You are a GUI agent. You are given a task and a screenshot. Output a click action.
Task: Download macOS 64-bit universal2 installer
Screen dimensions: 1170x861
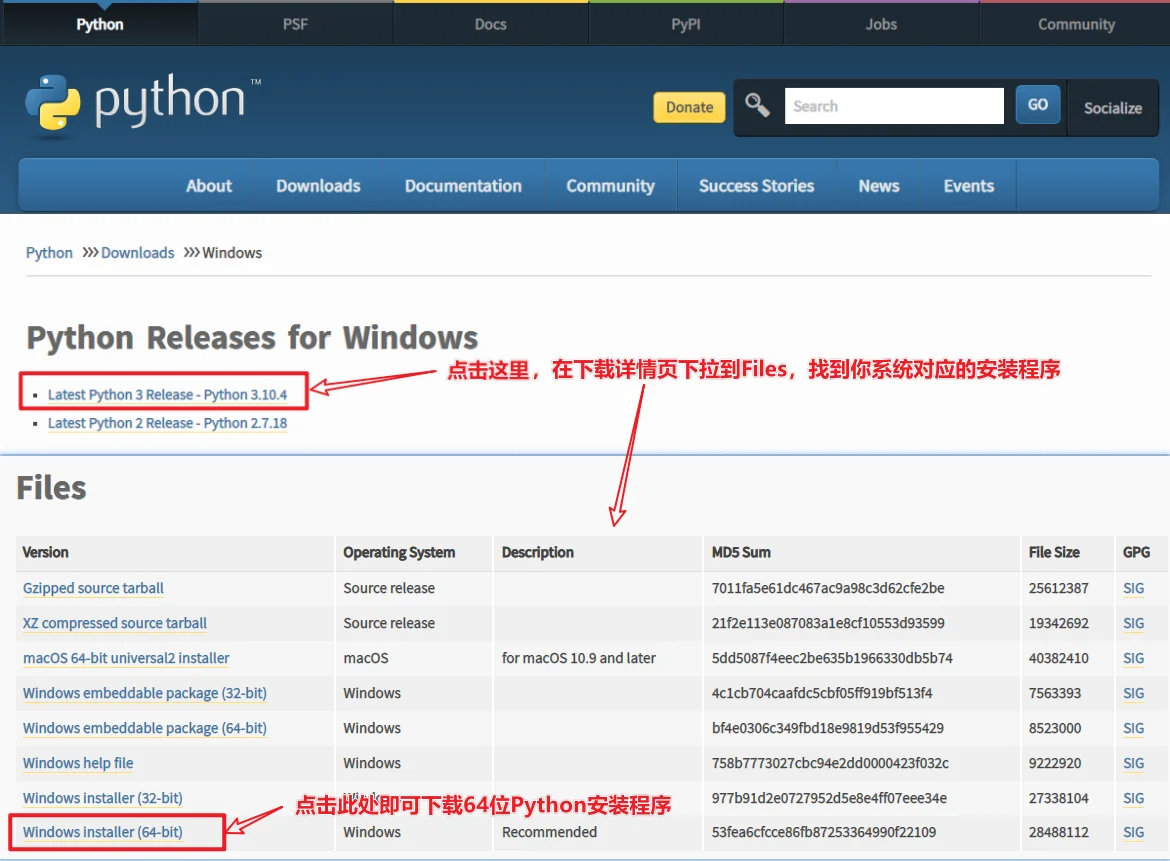coord(126,658)
